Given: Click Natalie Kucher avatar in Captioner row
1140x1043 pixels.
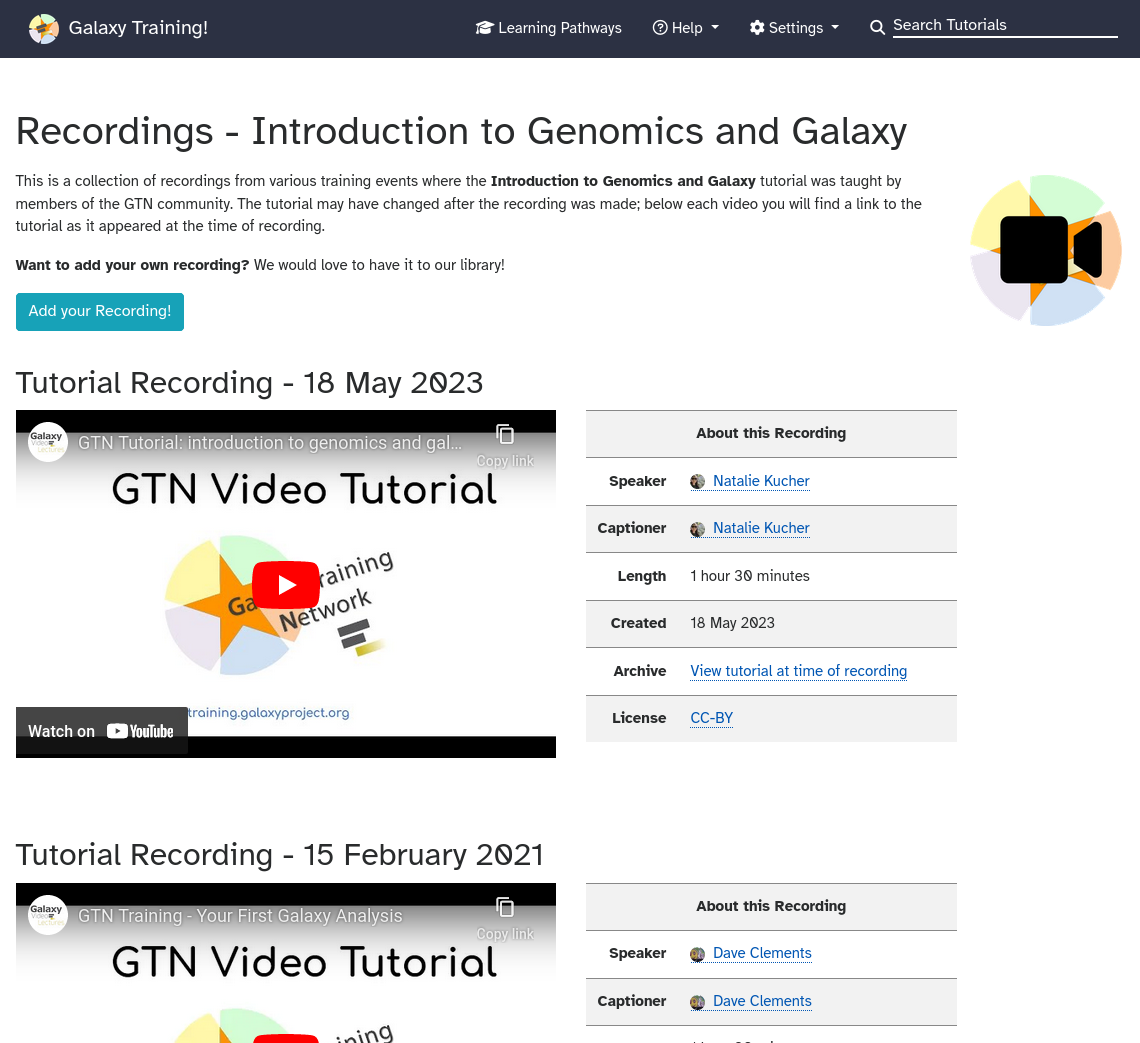Looking at the screenshot, I should (697, 529).
